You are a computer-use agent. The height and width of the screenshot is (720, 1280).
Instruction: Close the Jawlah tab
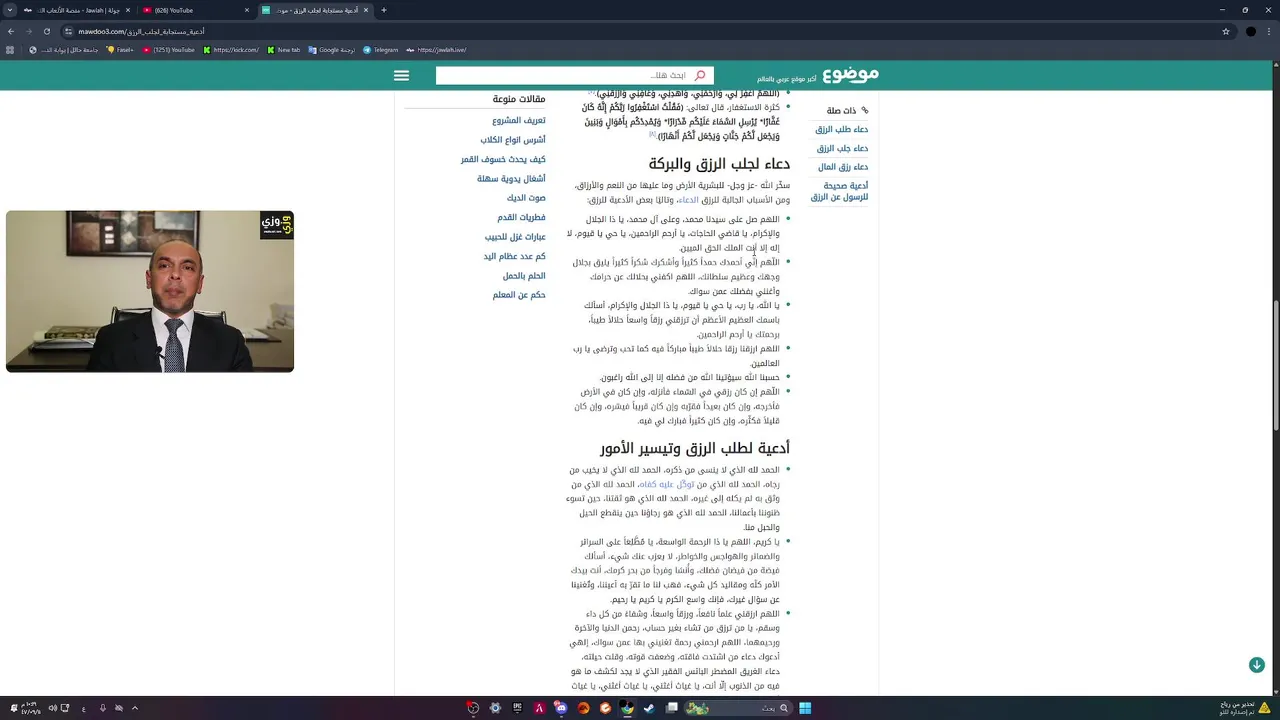[x=127, y=10]
